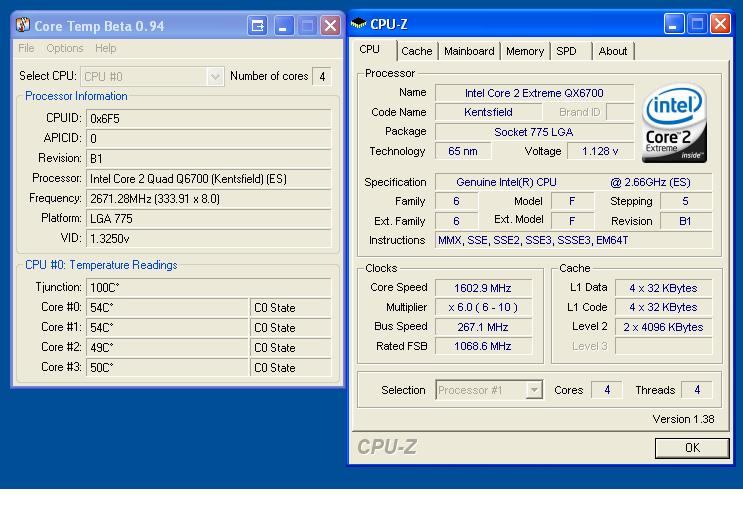Viewport: 743px width, 512px height.
Task: Click the VID field showing 1.3250v
Action: tap(208, 238)
